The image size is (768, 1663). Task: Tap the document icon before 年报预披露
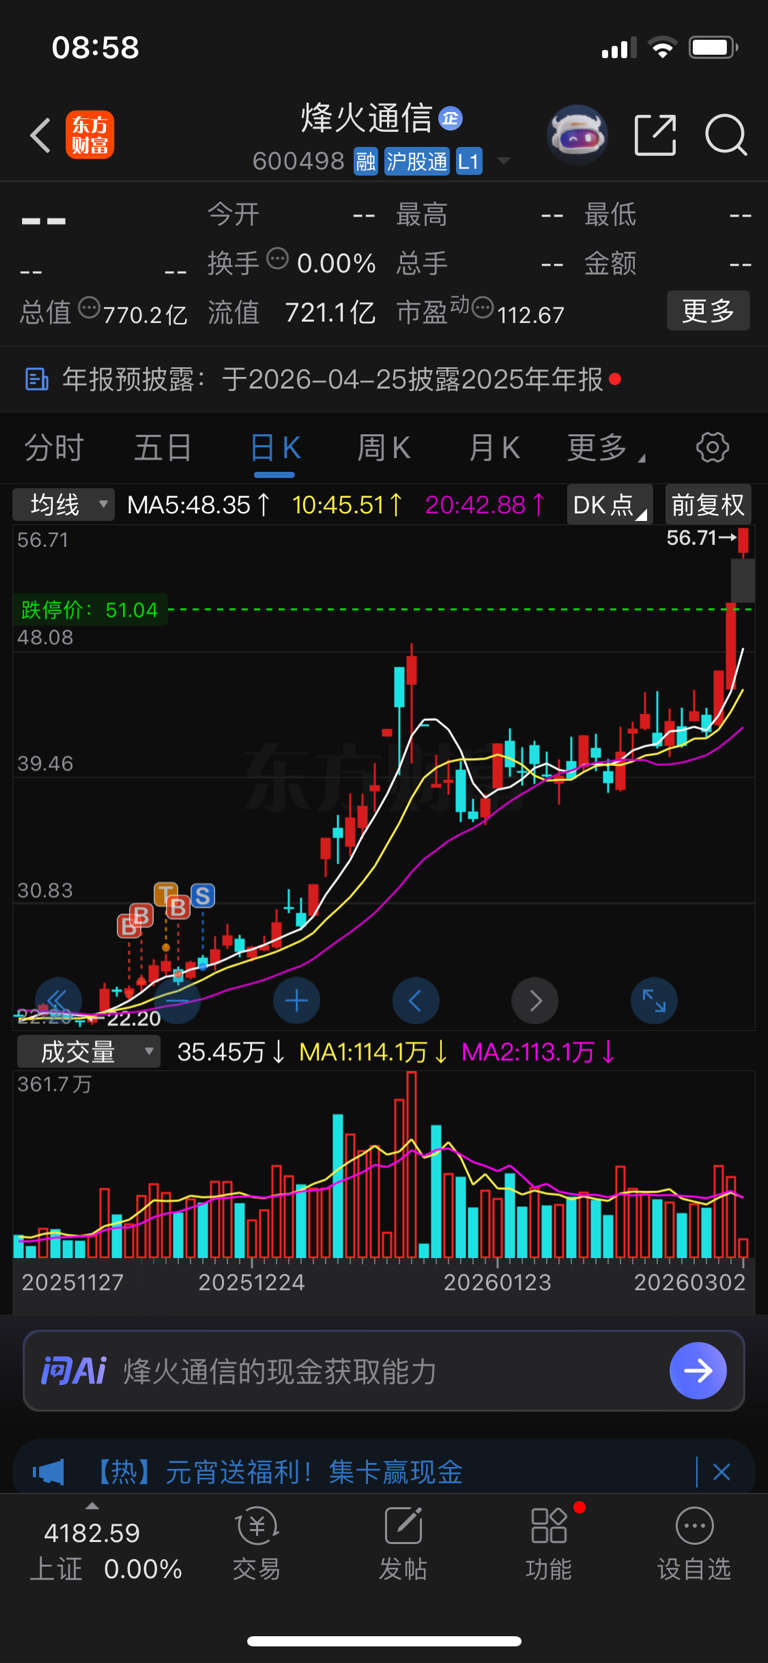(37, 379)
